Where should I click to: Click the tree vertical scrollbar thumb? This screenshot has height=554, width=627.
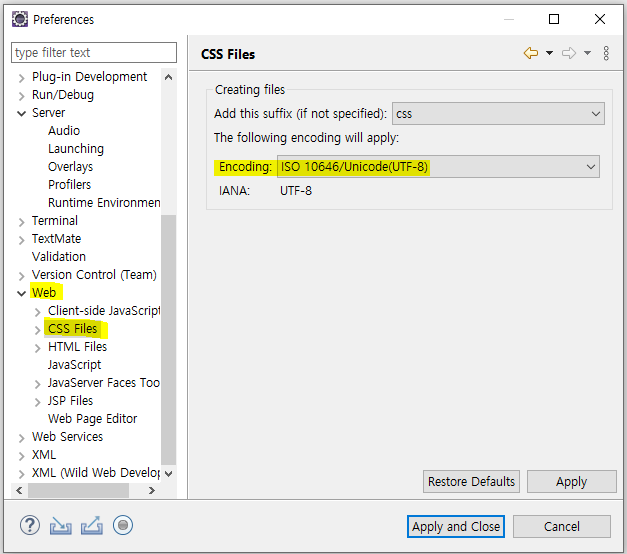click(169, 340)
